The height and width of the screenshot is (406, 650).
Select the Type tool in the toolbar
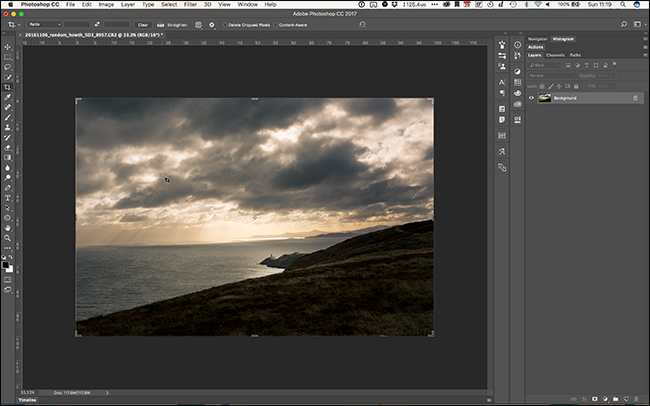pos(8,197)
